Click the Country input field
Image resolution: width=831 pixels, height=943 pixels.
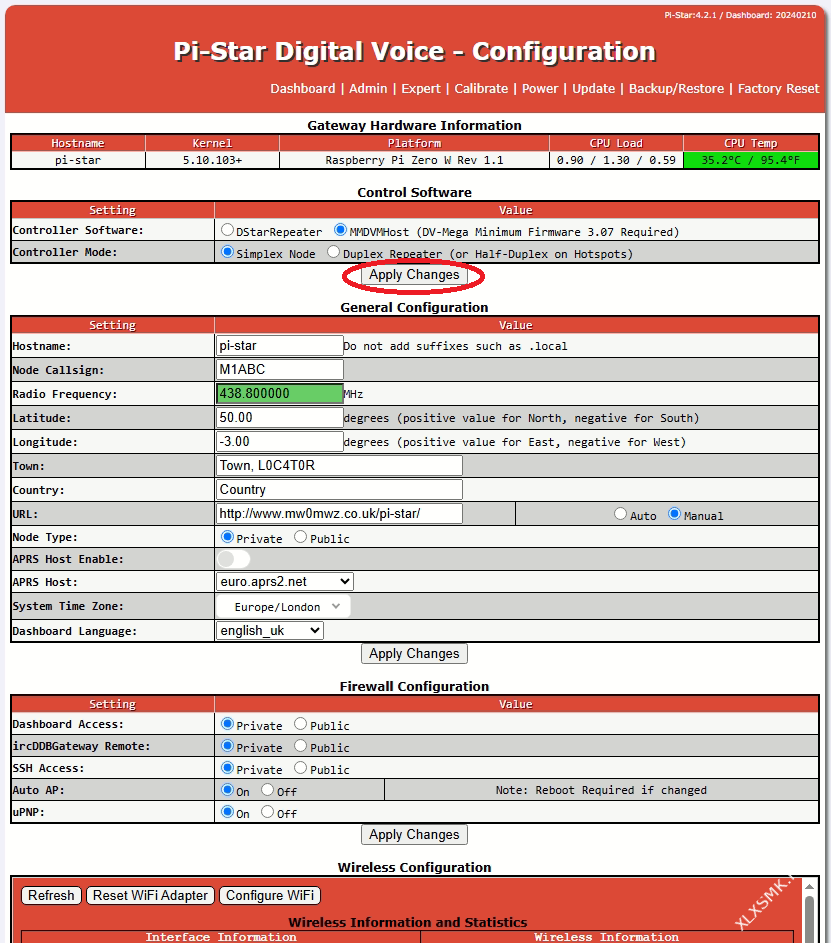(x=339, y=490)
